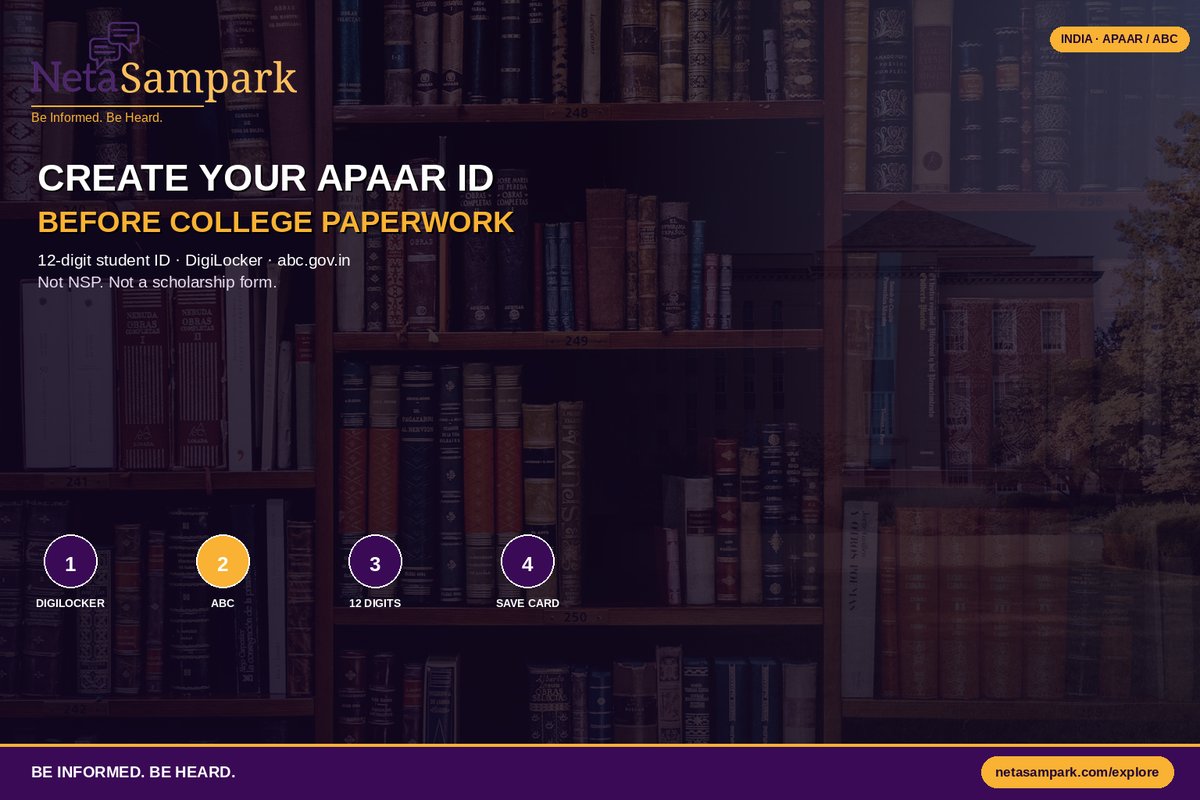Click the CREATE YOUR APAAR ID headline
This screenshot has height=800, width=1200.
tap(266, 178)
